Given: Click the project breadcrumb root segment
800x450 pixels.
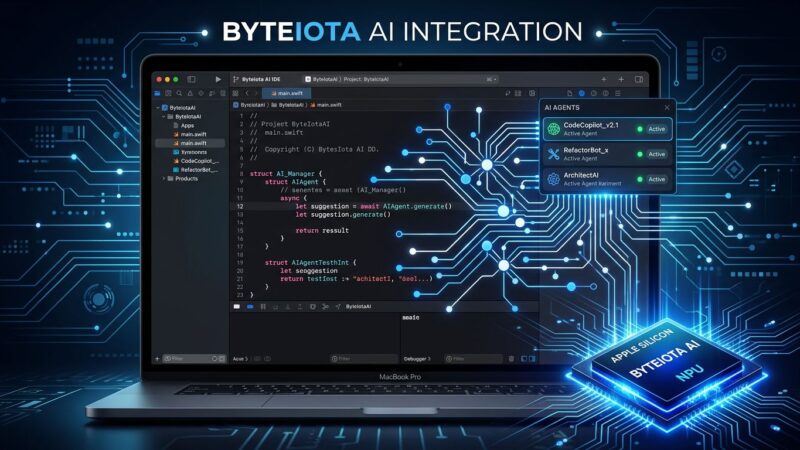Looking at the screenshot, I should 249,105.
